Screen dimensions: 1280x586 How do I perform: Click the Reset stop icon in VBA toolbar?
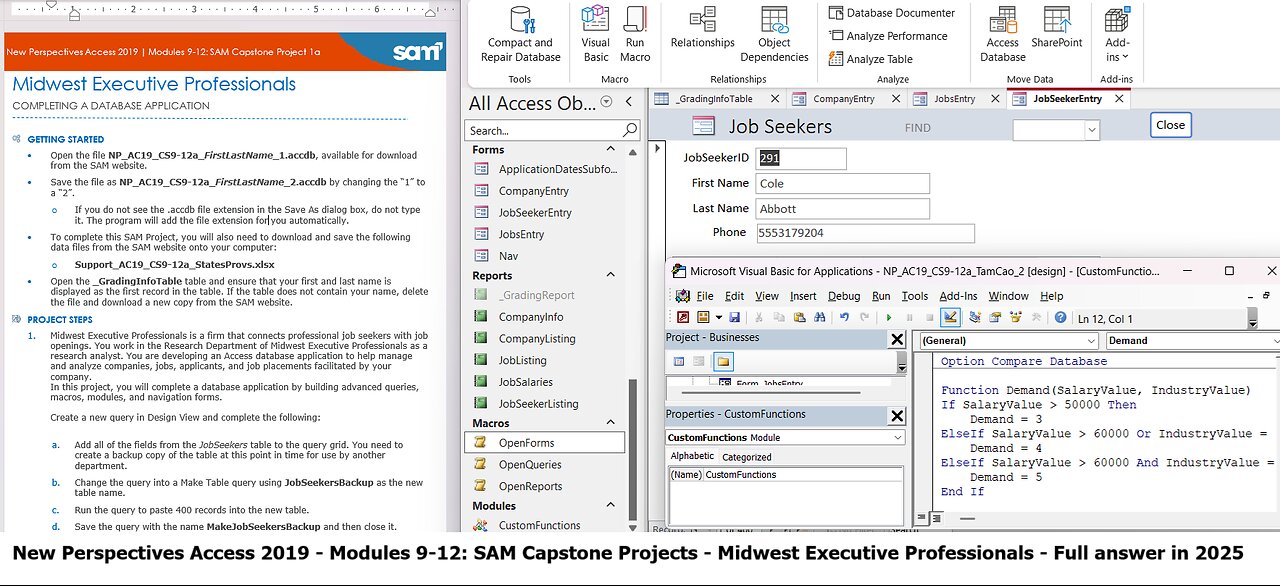[929, 317]
